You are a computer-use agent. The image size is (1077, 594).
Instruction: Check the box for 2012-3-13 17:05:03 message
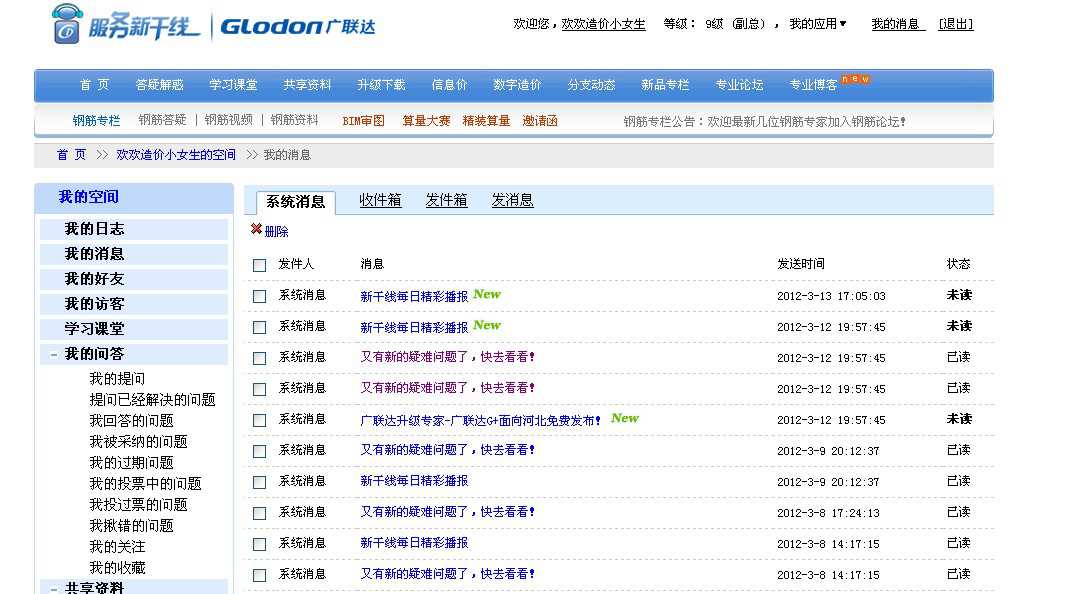click(x=260, y=297)
